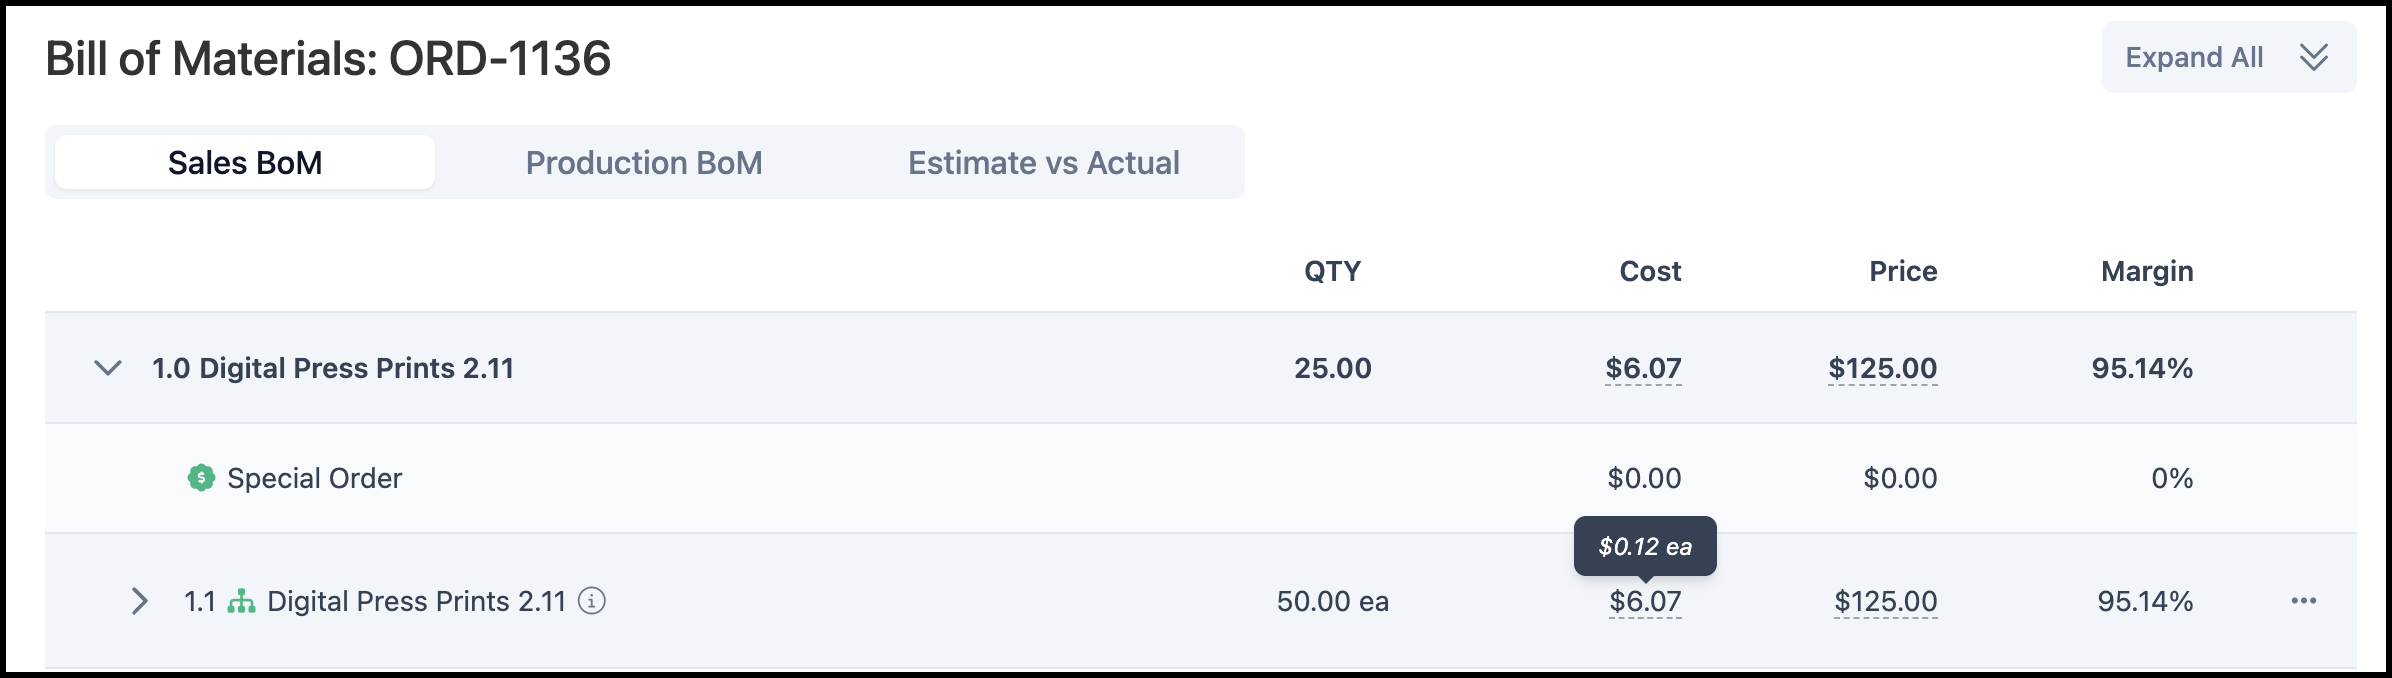Click the Expand All button
This screenshot has height=678, width=2392.
[x=2229, y=57]
